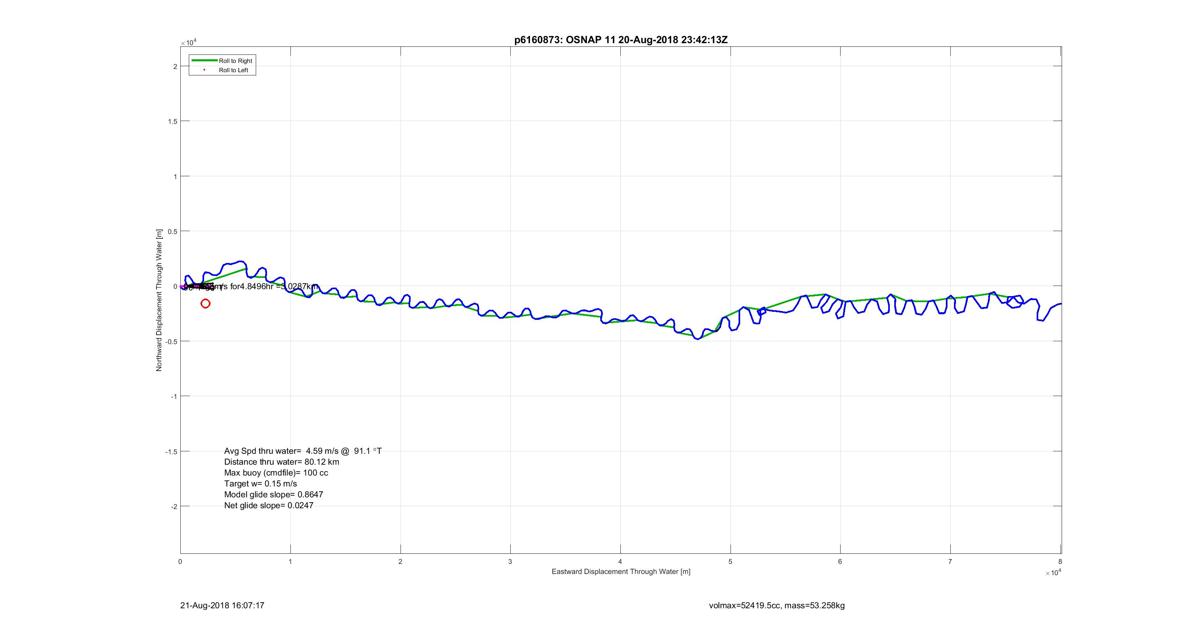Click x-axis tick label '5'
Screen dimensions: 1200x622
tap(731, 563)
